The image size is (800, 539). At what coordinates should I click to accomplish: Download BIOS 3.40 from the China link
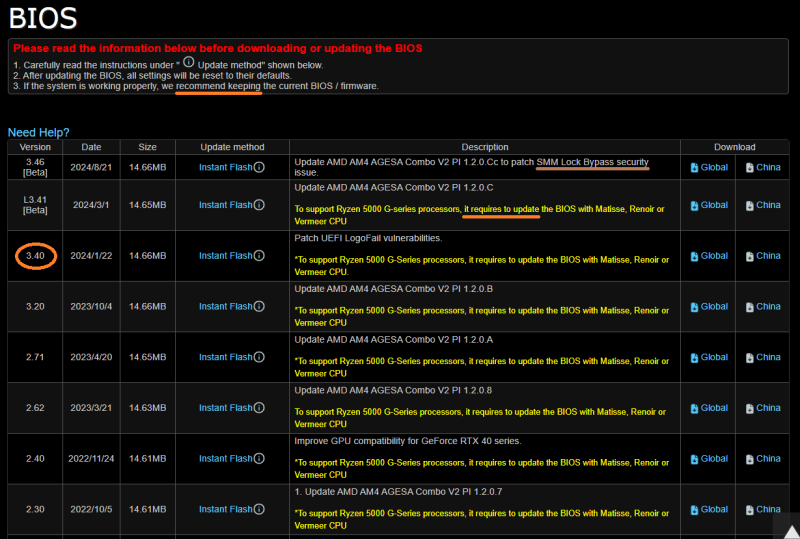(768, 255)
